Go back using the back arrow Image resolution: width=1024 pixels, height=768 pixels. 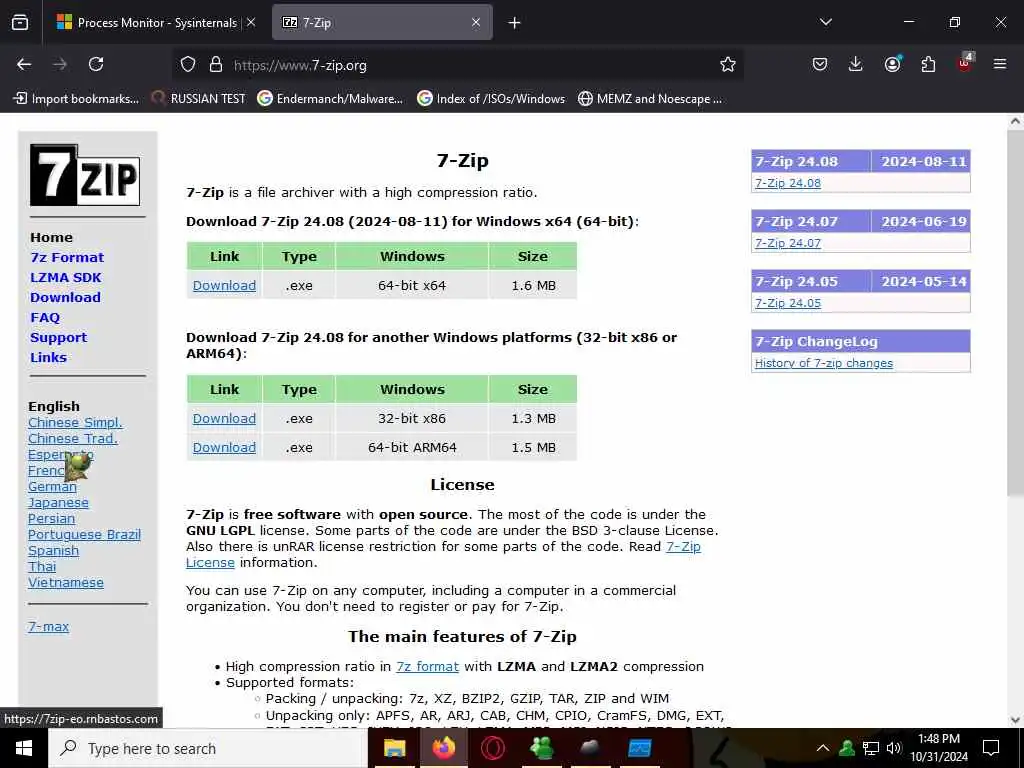[24, 64]
